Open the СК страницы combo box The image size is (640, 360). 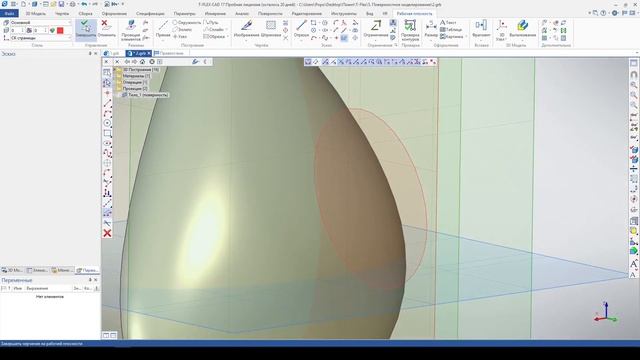click(40, 38)
